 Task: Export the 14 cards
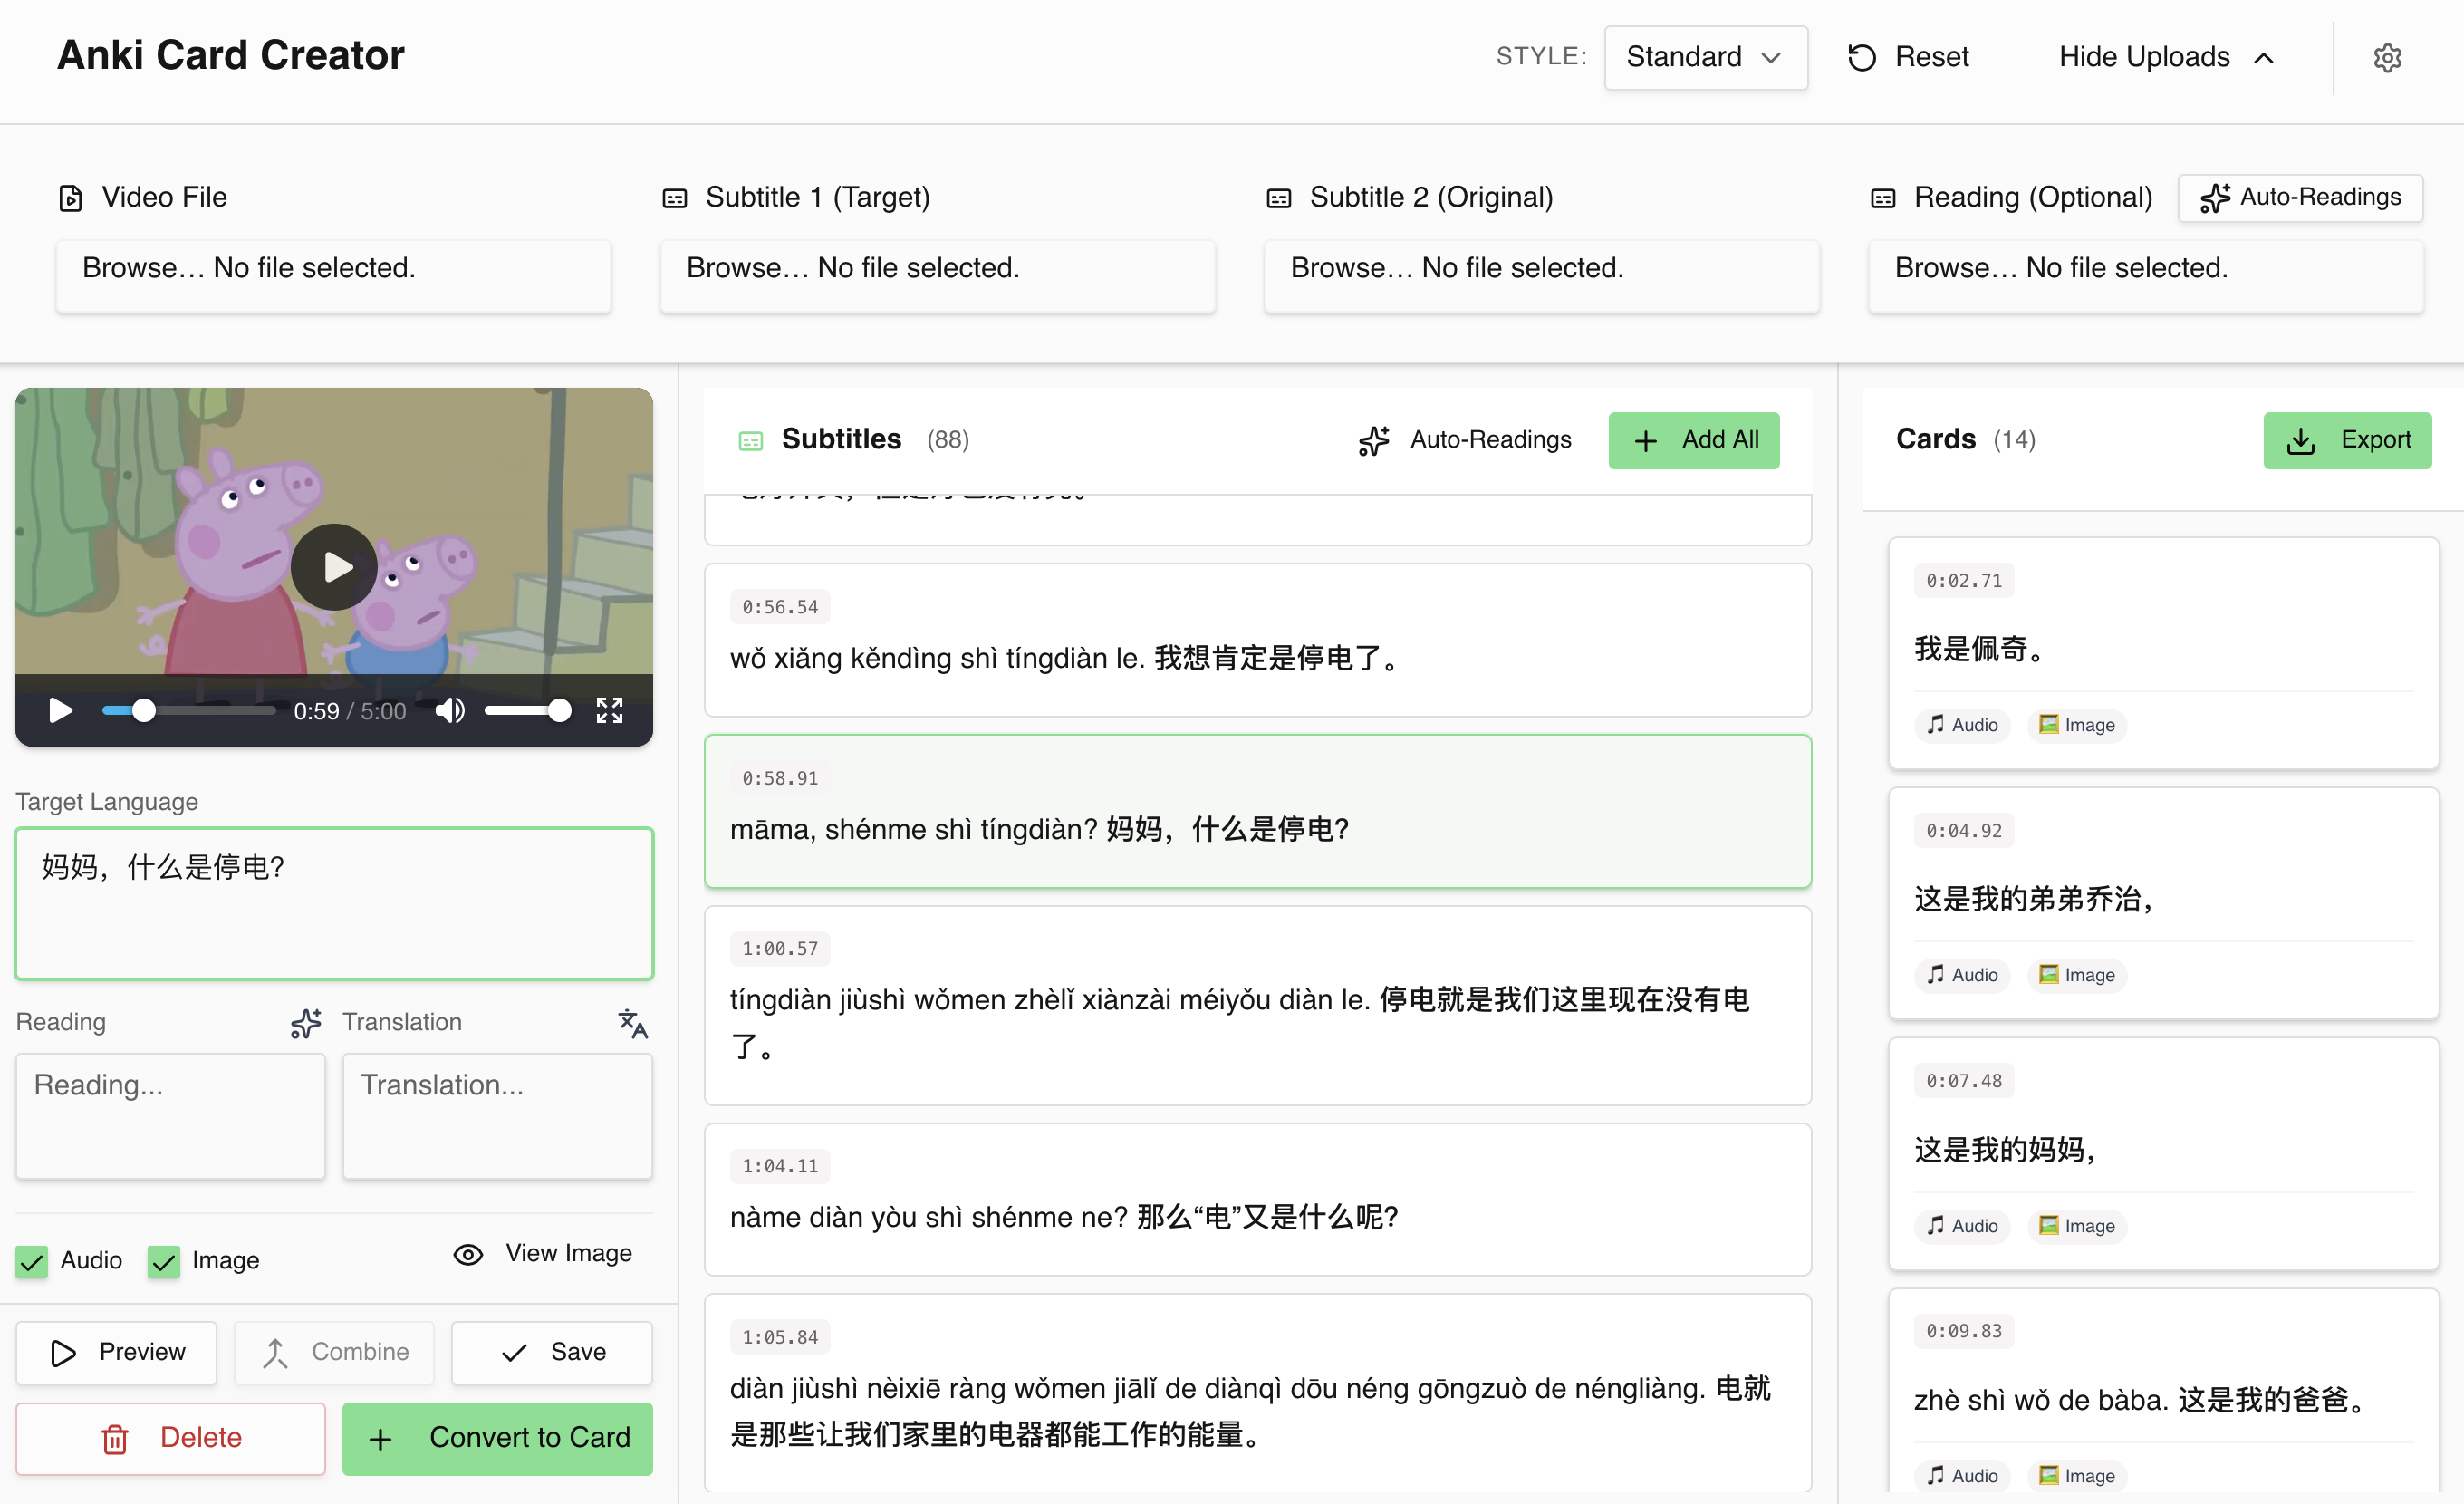2347,440
